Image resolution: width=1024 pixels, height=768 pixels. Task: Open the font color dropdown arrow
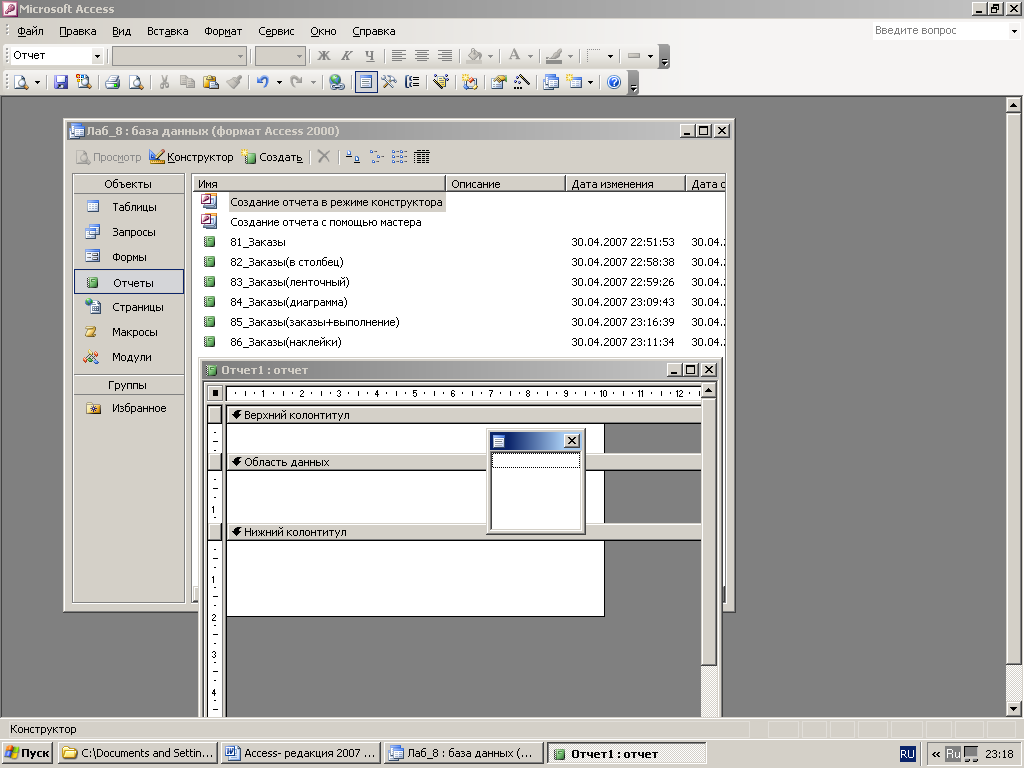click(530, 56)
